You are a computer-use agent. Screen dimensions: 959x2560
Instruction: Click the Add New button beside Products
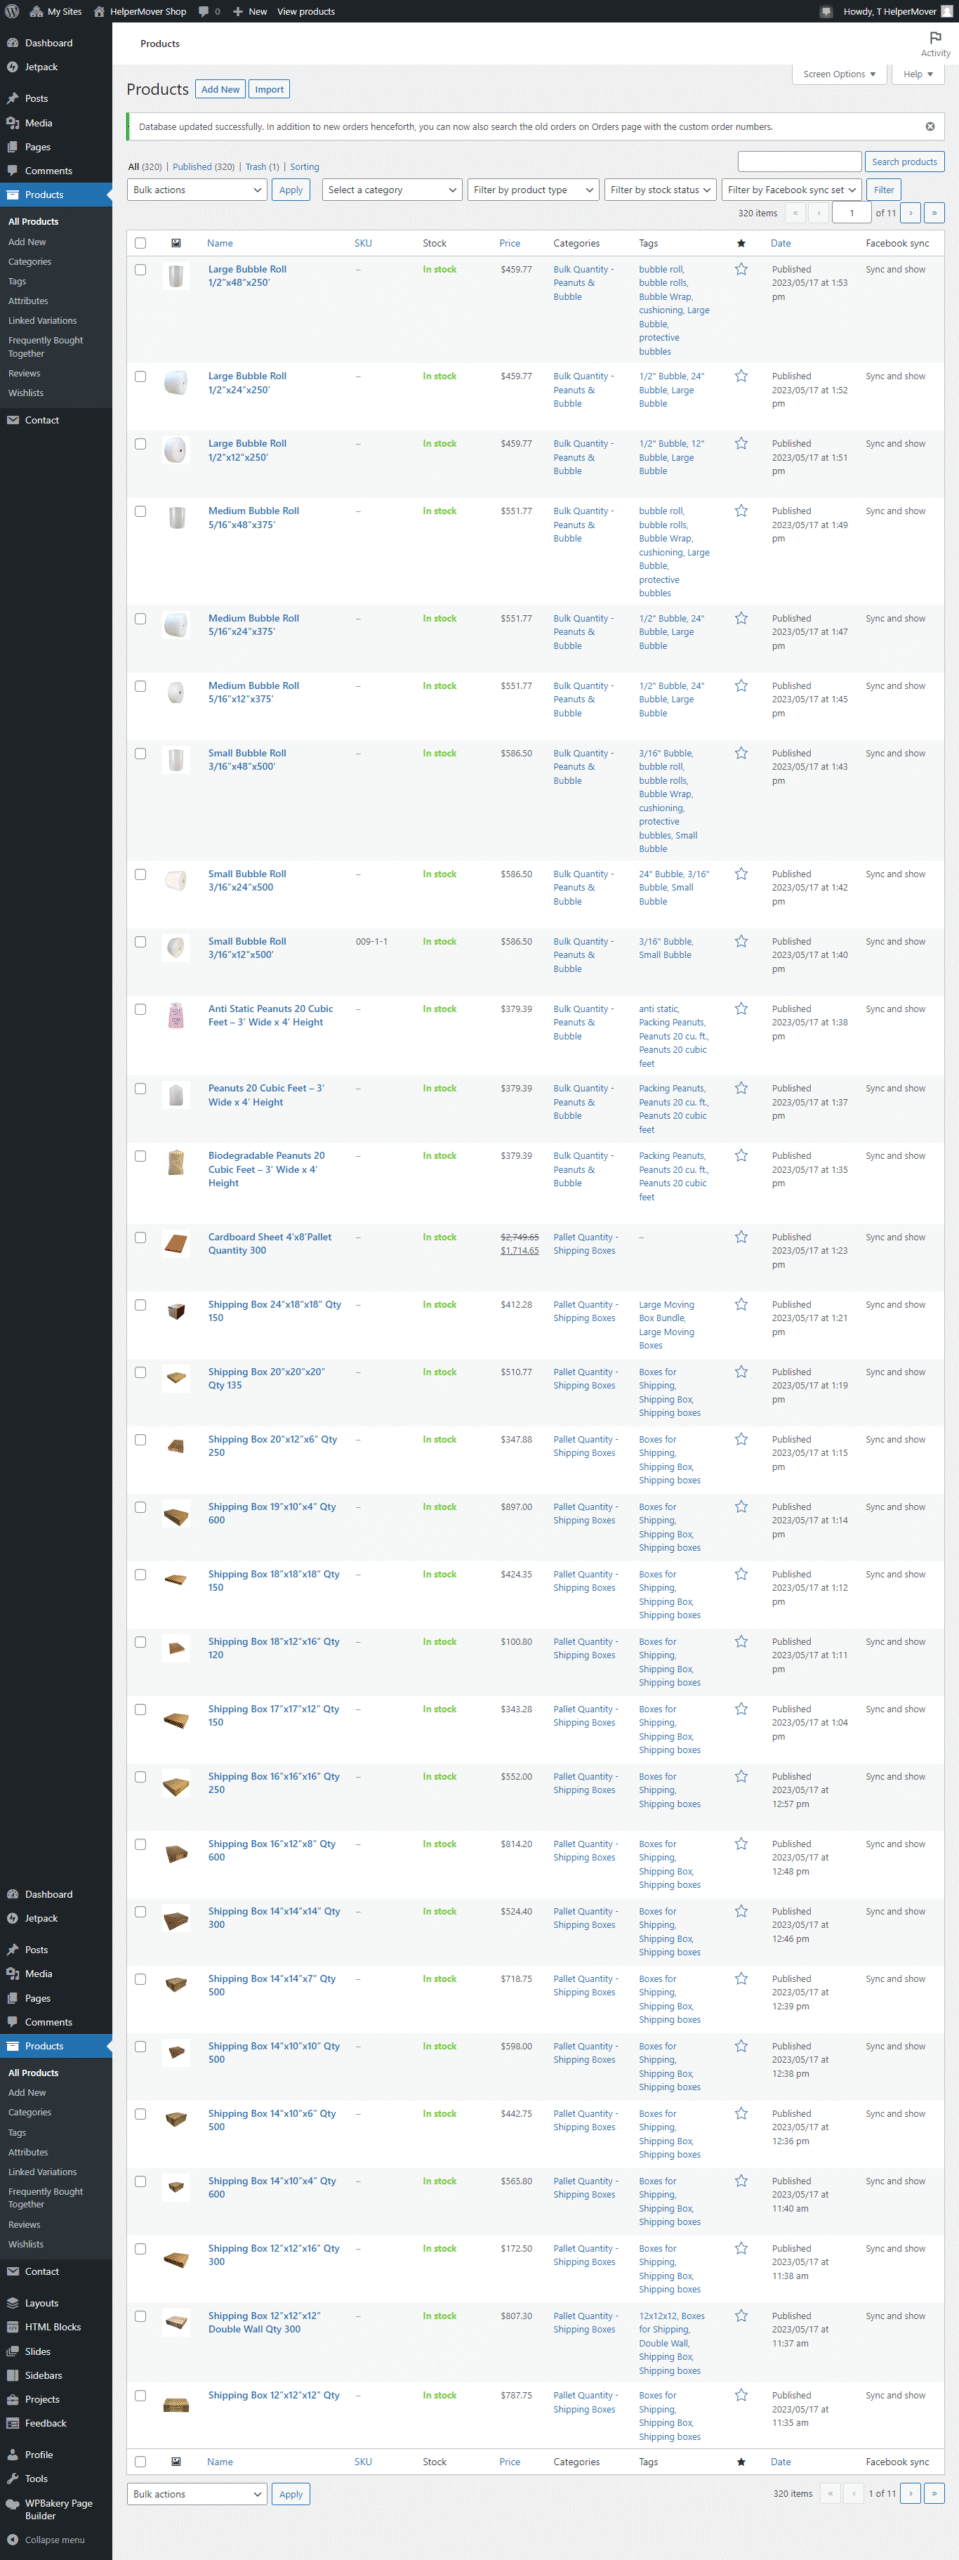pos(220,89)
